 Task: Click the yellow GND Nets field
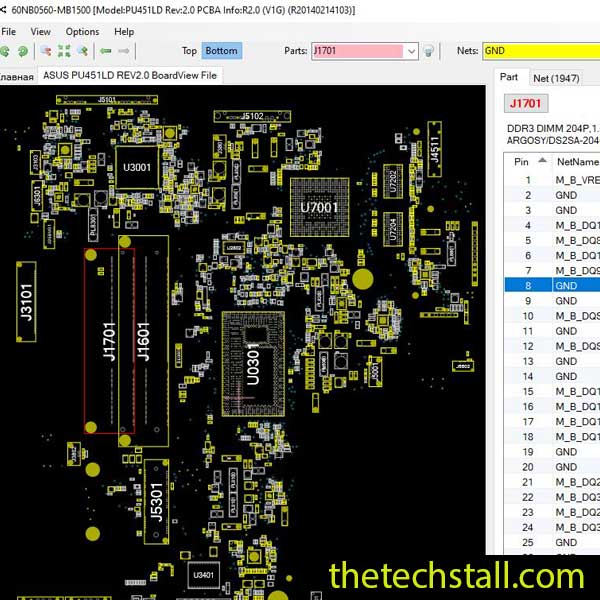click(541, 51)
